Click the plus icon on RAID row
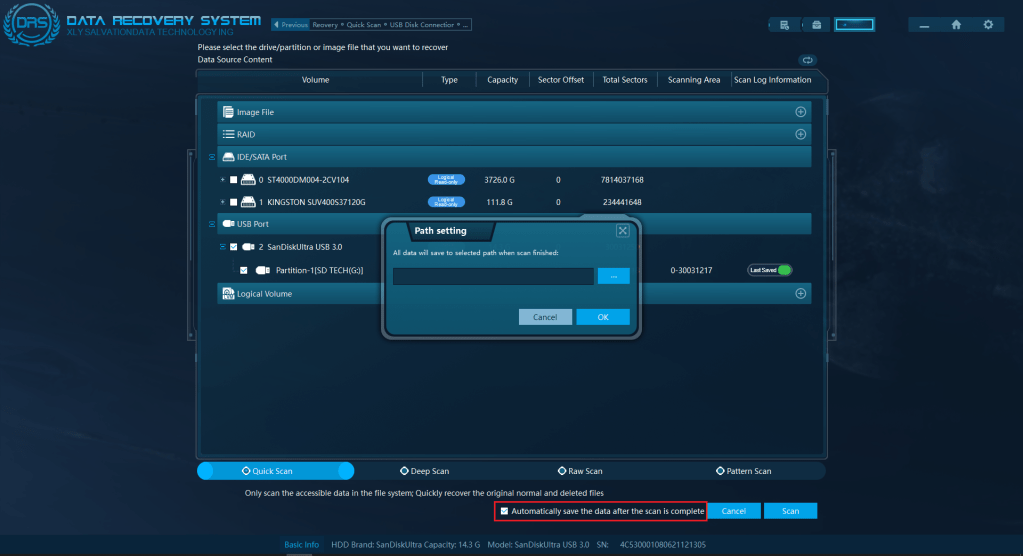Image resolution: width=1023 pixels, height=556 pixels. 800,134
